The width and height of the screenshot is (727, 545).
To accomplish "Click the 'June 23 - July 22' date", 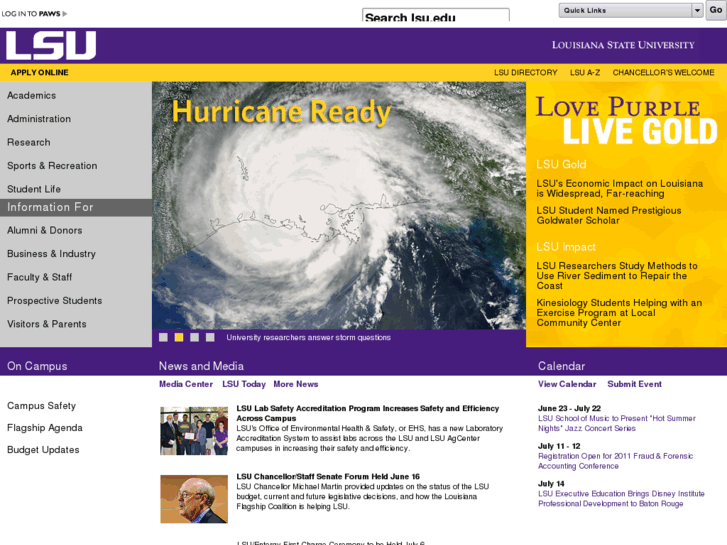I will (x=569, y=408).
